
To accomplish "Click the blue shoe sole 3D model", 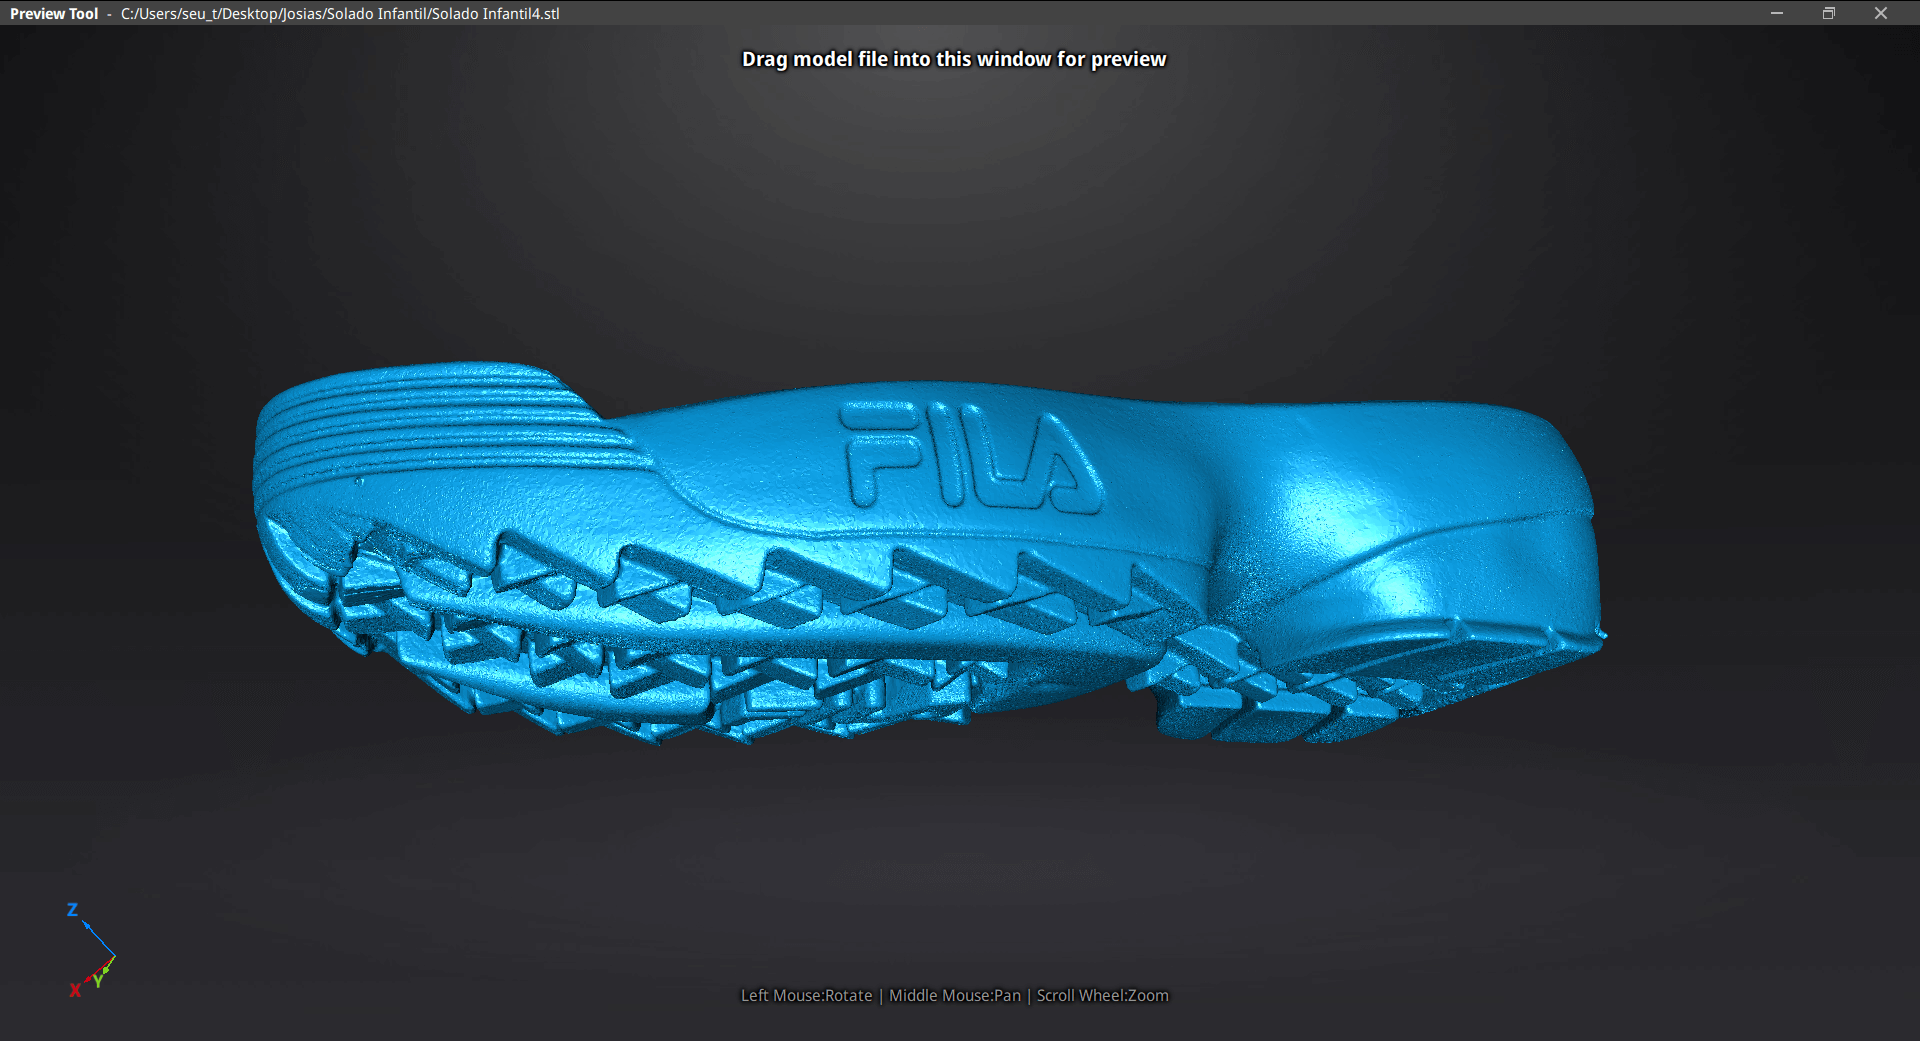I will [928, 553].
